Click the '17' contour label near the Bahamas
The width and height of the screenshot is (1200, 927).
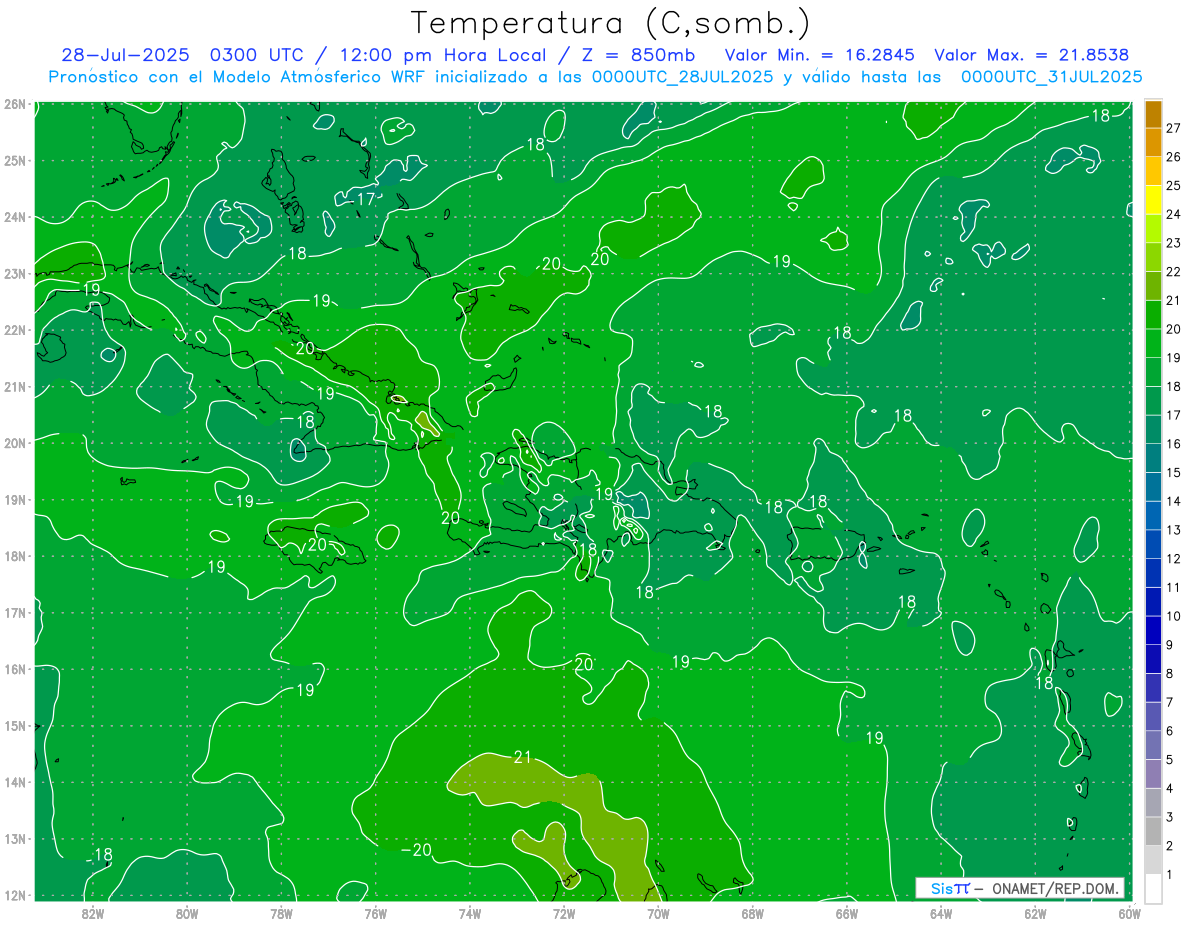tap(366, 199)
